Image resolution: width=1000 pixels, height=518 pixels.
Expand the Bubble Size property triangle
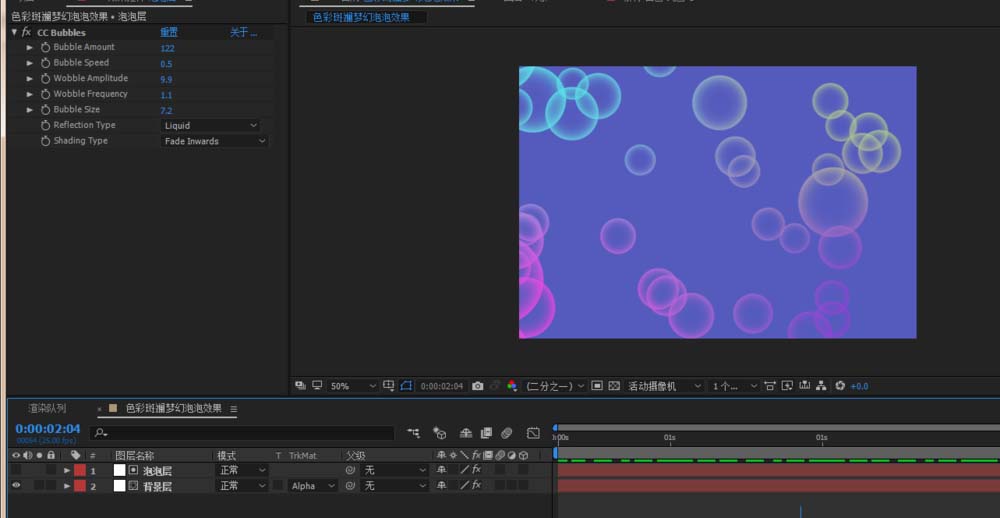30,110
